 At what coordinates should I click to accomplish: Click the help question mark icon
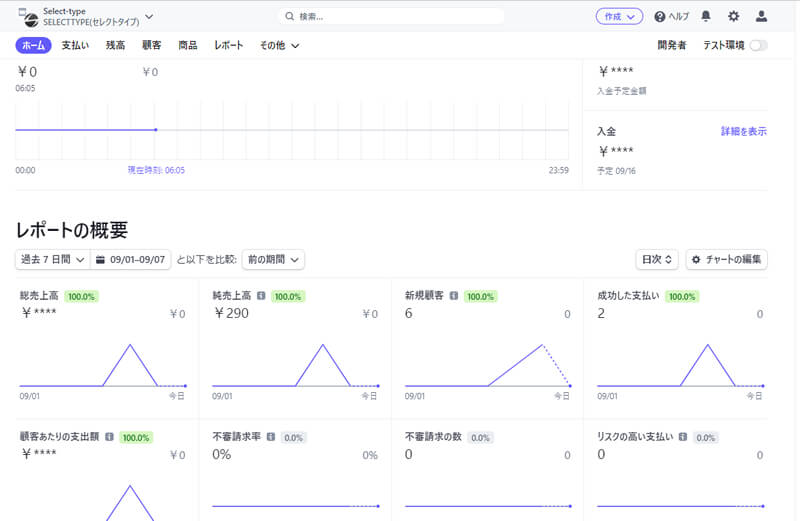tap(660, 16)
